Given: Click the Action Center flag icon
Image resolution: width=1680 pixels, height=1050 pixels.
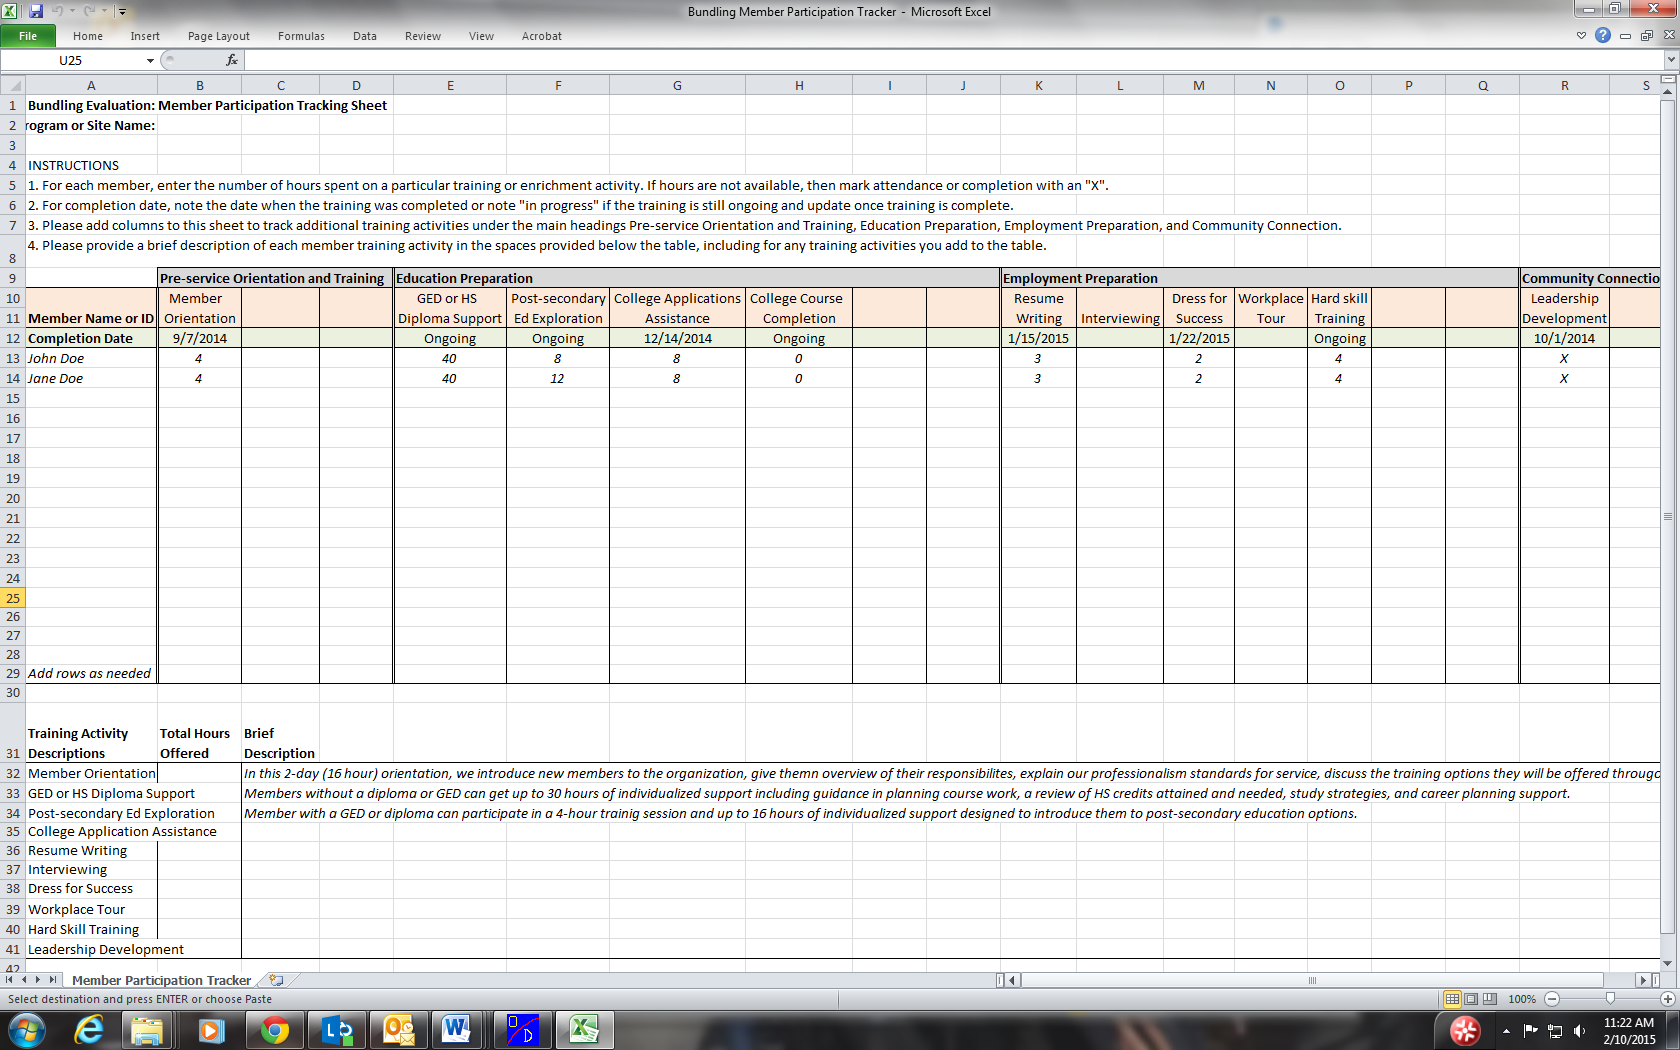Looking at the screenshot, I should click(x=1530, y=1031).
